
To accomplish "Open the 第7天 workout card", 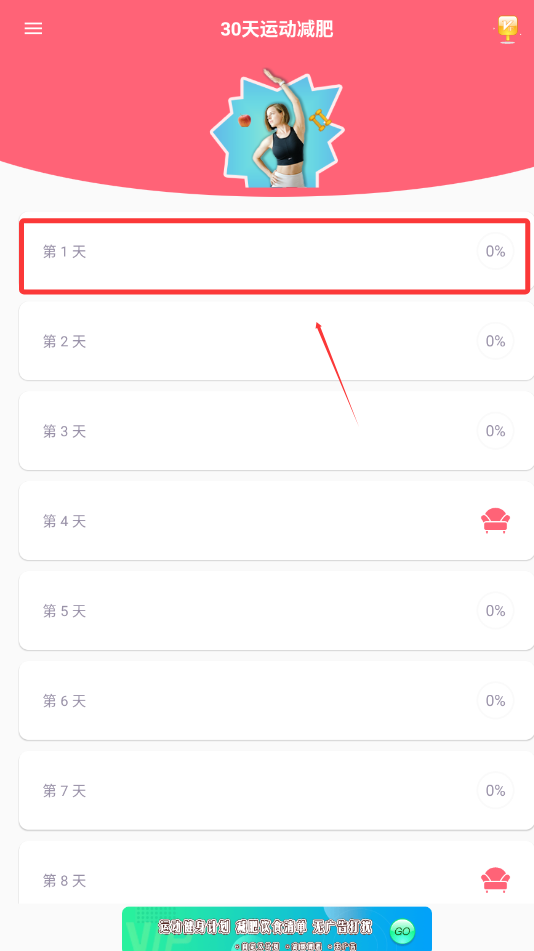I will pyautogui.click(x=277, y=790).
